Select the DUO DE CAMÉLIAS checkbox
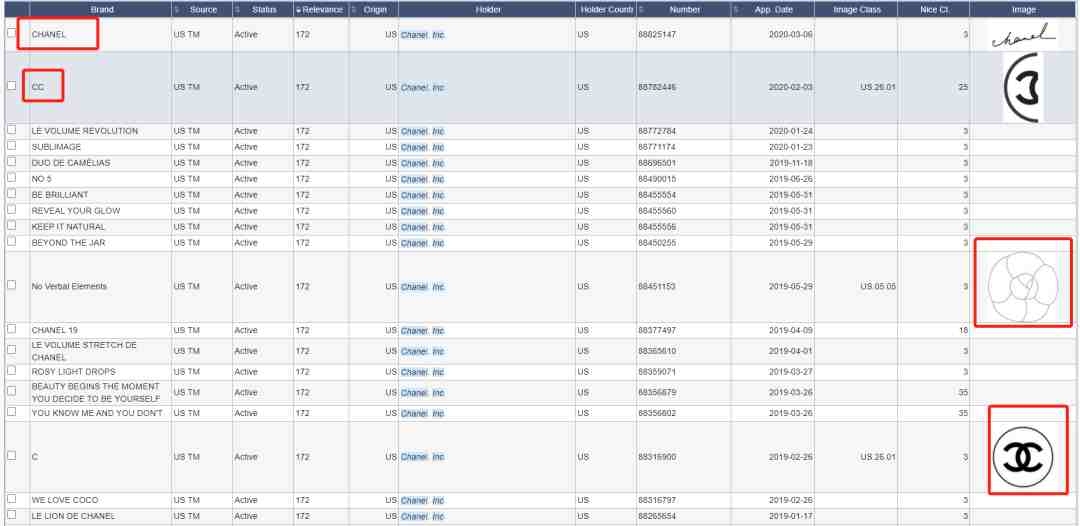Image resolution: width=1080 pixels, height=526 pixels. pos(12,162)
